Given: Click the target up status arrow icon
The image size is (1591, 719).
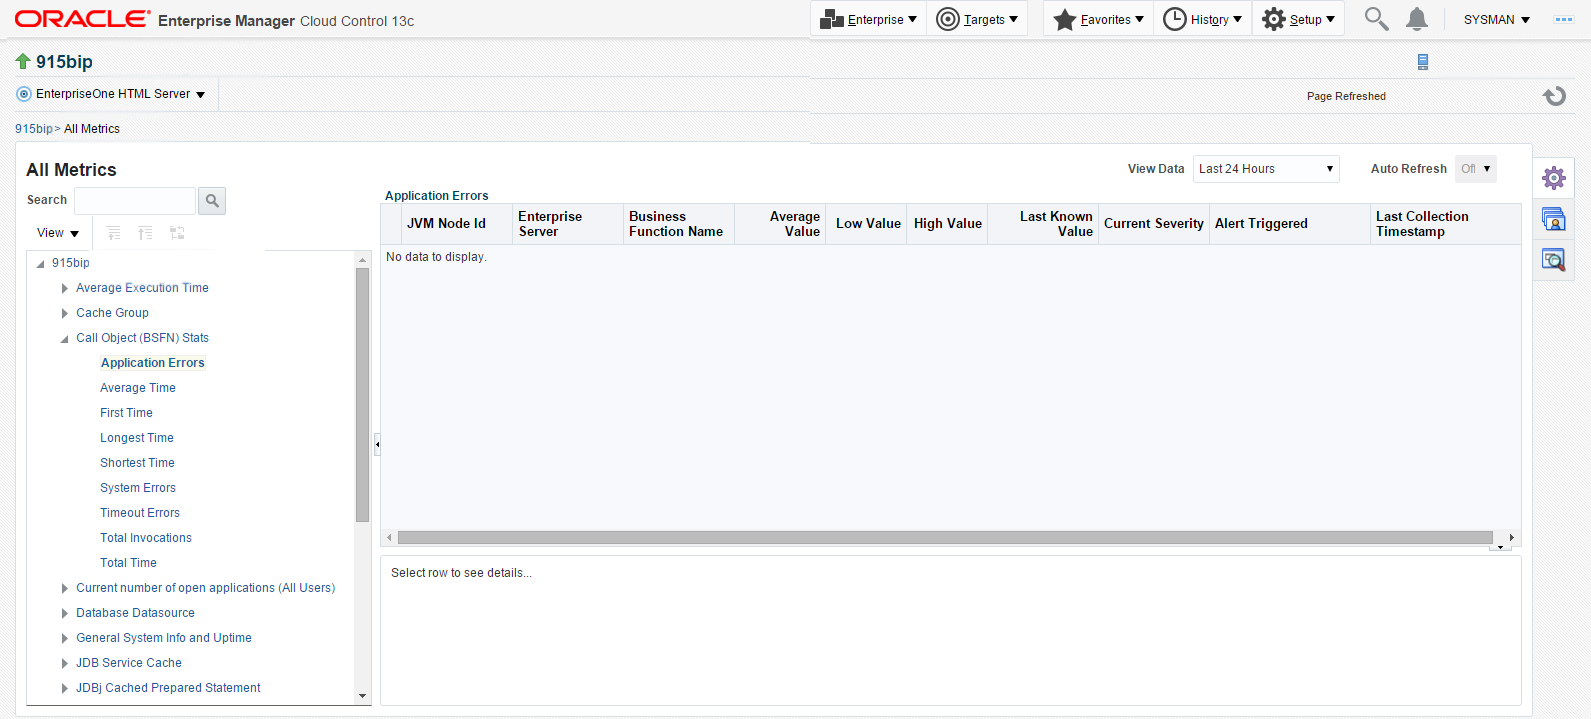Looking at the screenshot, I should 23,62.
